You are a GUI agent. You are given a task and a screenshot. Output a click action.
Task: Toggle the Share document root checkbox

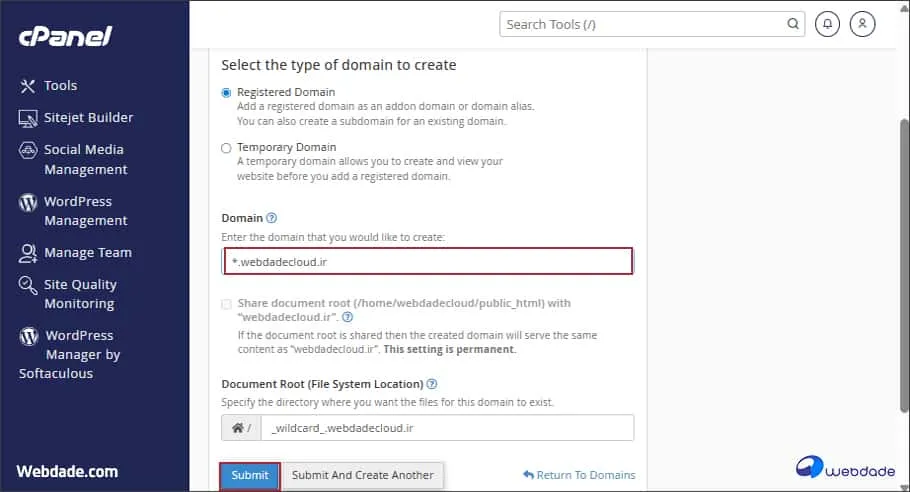227,303
